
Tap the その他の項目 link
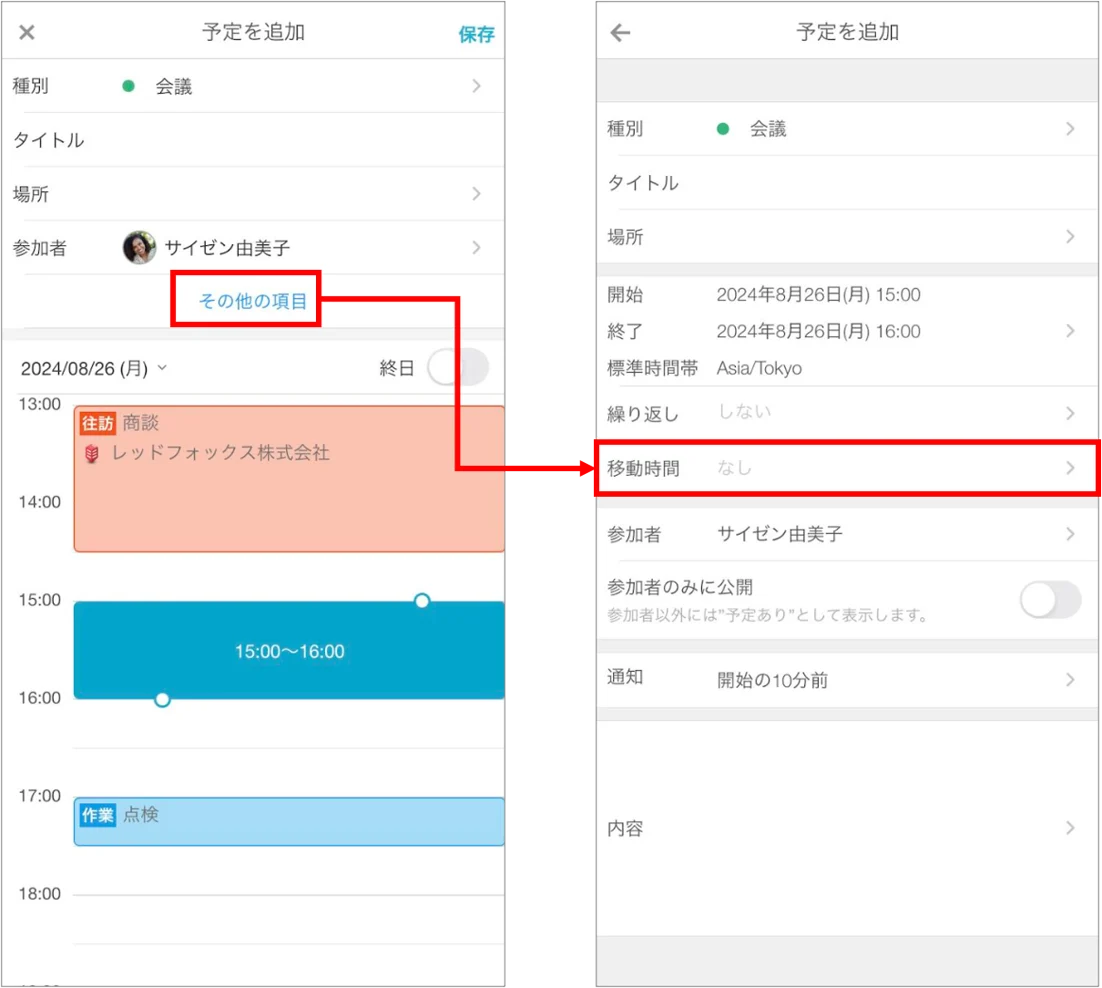253,301
